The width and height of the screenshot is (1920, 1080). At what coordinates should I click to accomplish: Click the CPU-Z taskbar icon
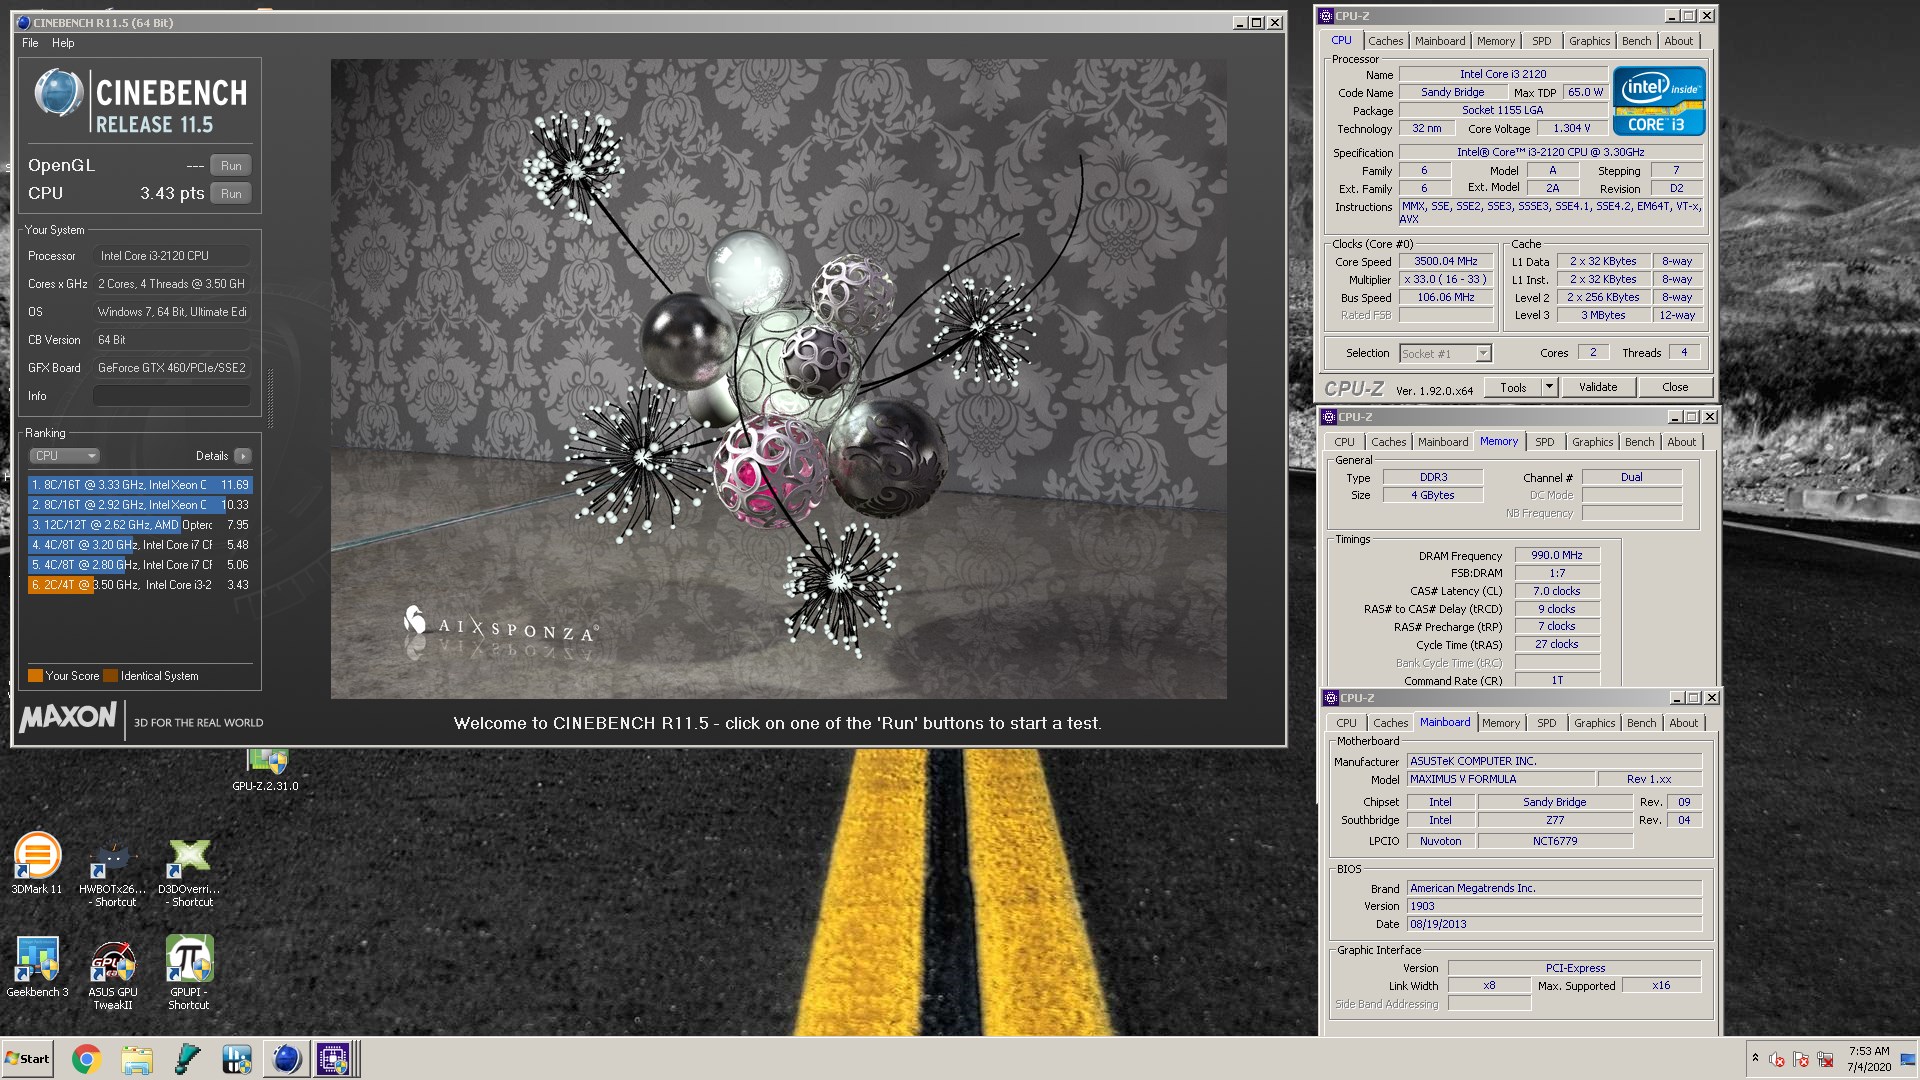pyautogui.click(x=334, y=1059)
